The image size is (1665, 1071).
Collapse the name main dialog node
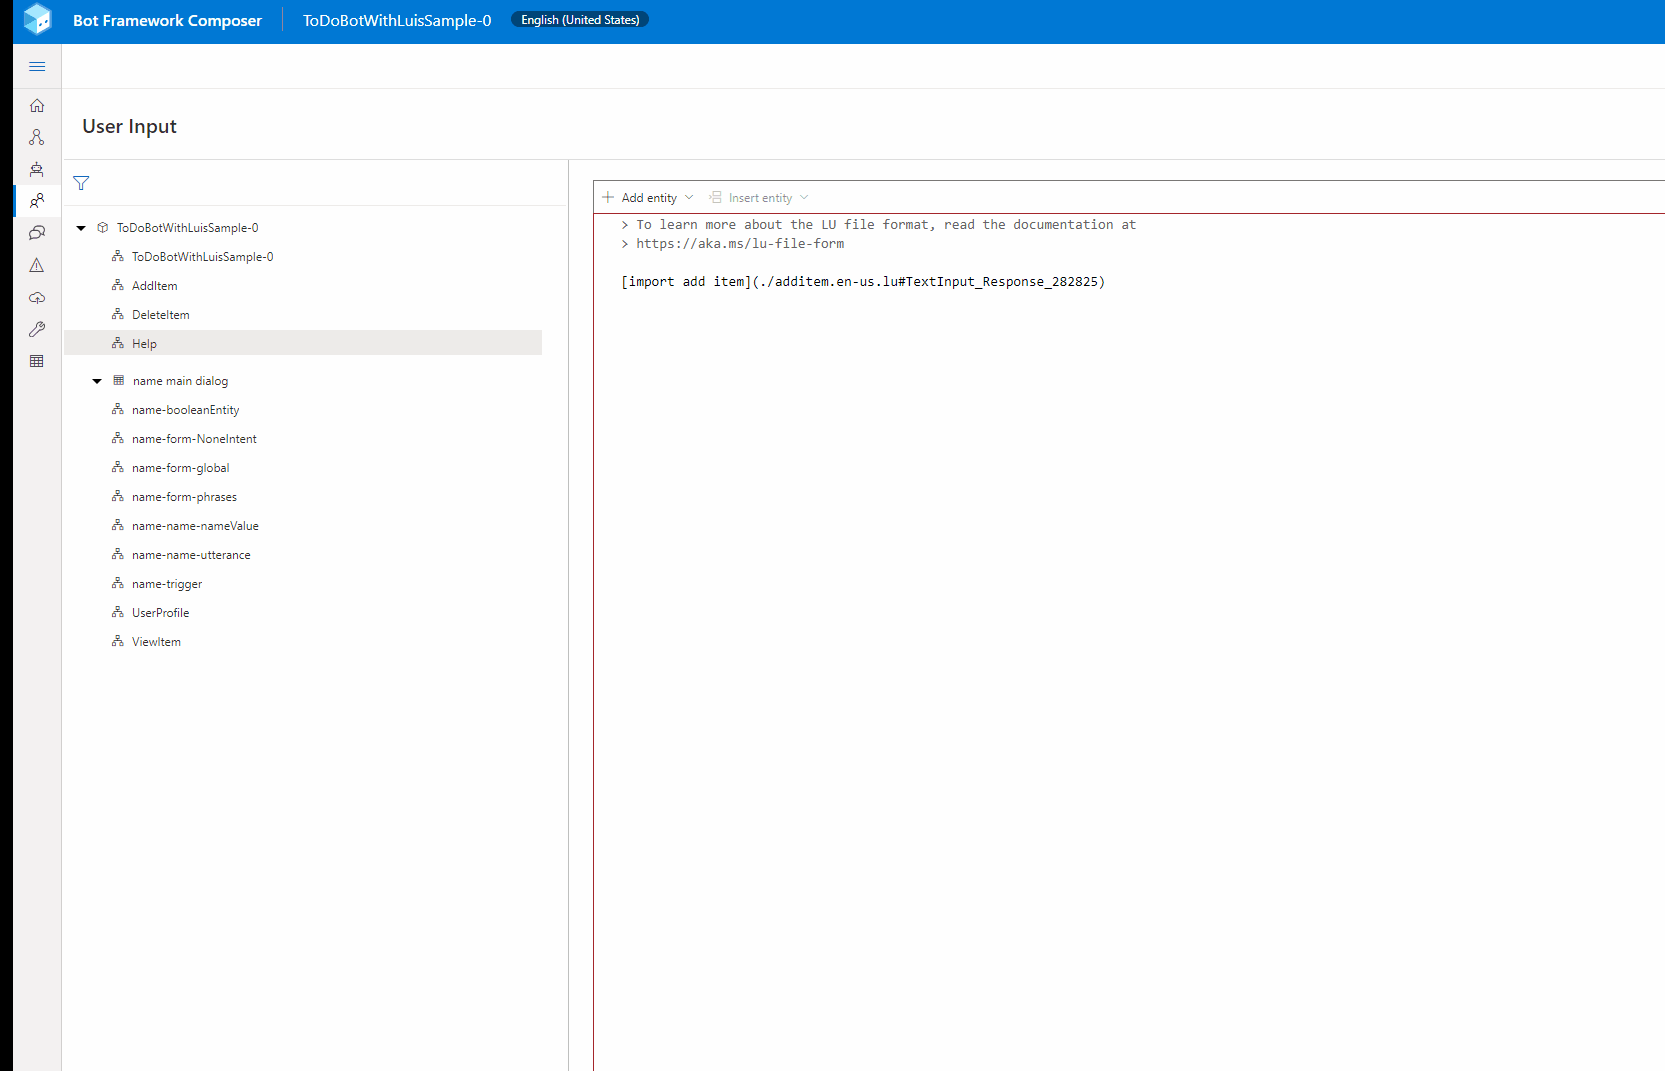[97, 381]
